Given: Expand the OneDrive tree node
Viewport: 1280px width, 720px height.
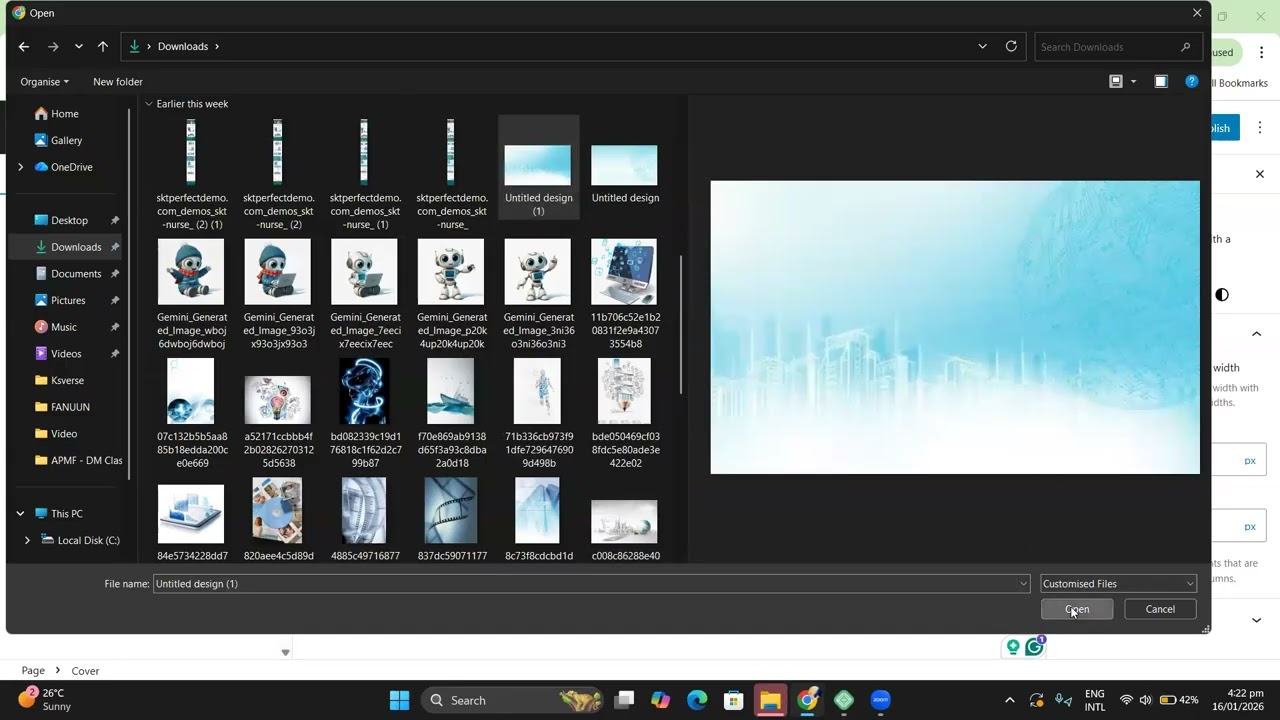Looking at the screenshot, I should point(20,167).
